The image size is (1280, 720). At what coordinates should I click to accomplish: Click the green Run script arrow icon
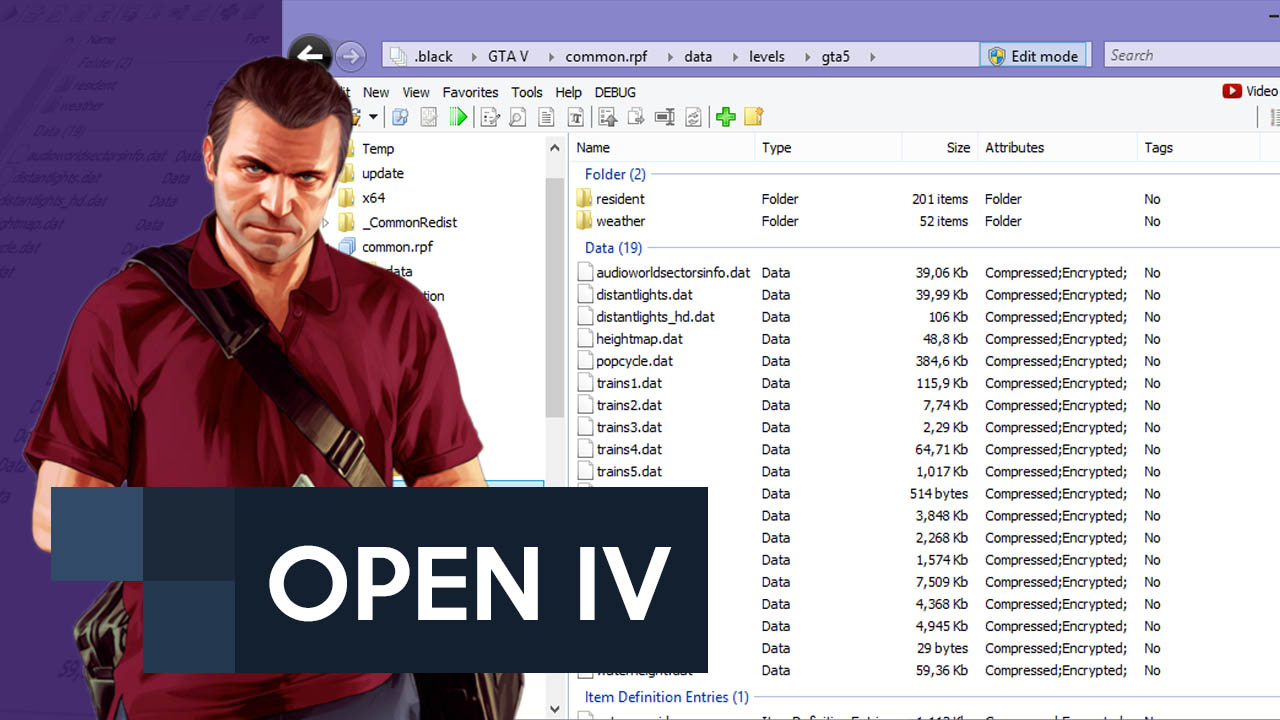click(x=458, y=117)
